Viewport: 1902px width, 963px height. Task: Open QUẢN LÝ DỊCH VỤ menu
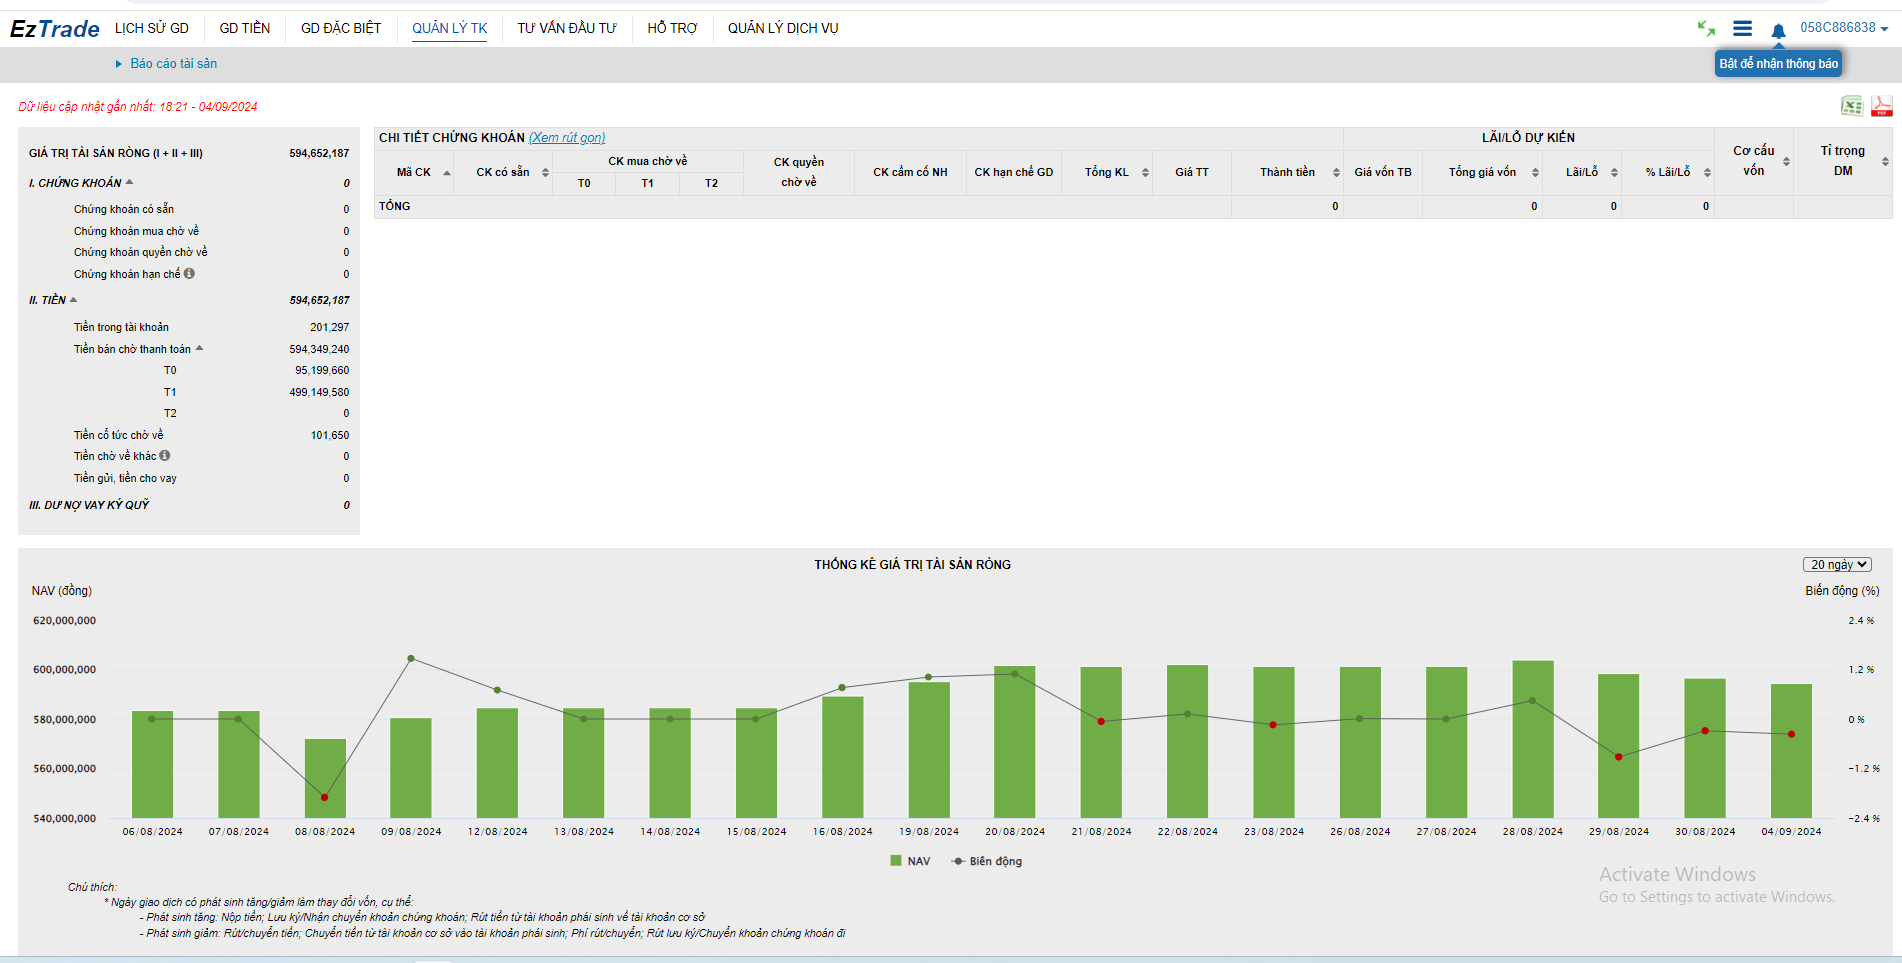click(783, 28)
